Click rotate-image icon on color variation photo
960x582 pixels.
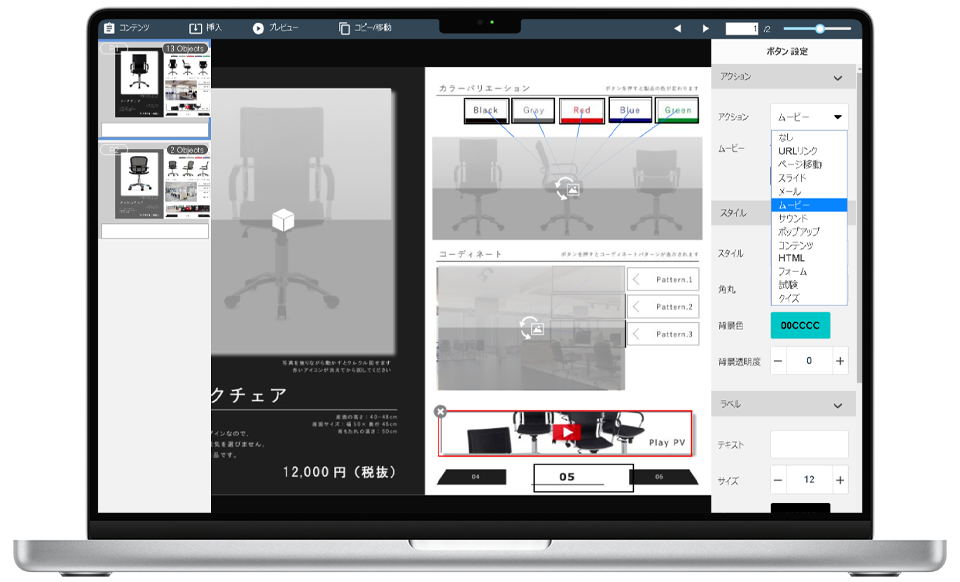coord(567,188)
